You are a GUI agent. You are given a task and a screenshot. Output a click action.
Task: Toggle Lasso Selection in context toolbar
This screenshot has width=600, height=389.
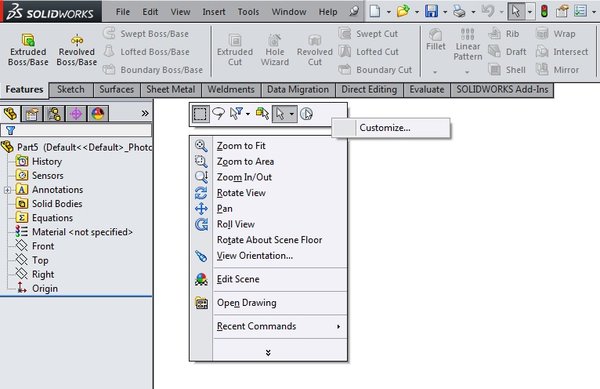(x=218, y=114)
